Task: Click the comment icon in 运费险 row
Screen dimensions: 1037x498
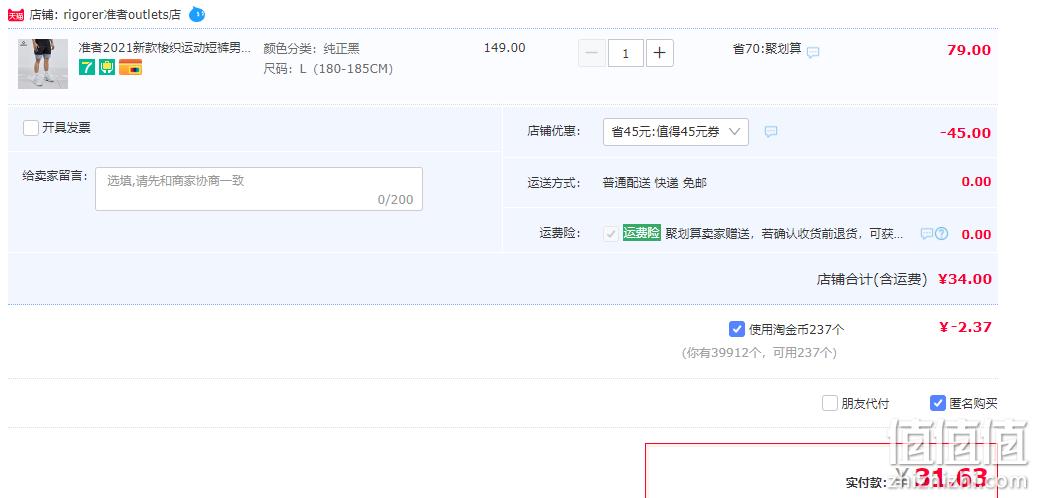Action: point(927,233)
